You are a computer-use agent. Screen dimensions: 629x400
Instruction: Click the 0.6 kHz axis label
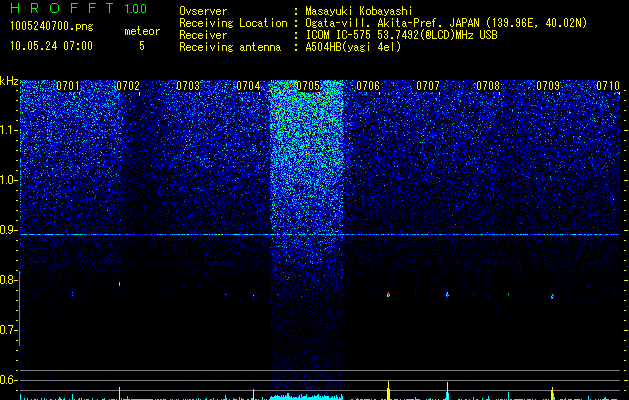pyautogui.click(x=9, y=380)
